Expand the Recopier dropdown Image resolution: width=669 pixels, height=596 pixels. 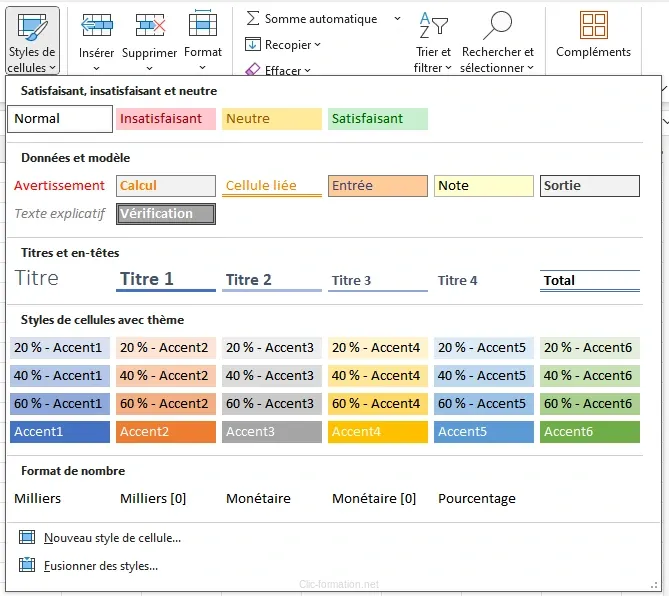click(x=318, y=45)
